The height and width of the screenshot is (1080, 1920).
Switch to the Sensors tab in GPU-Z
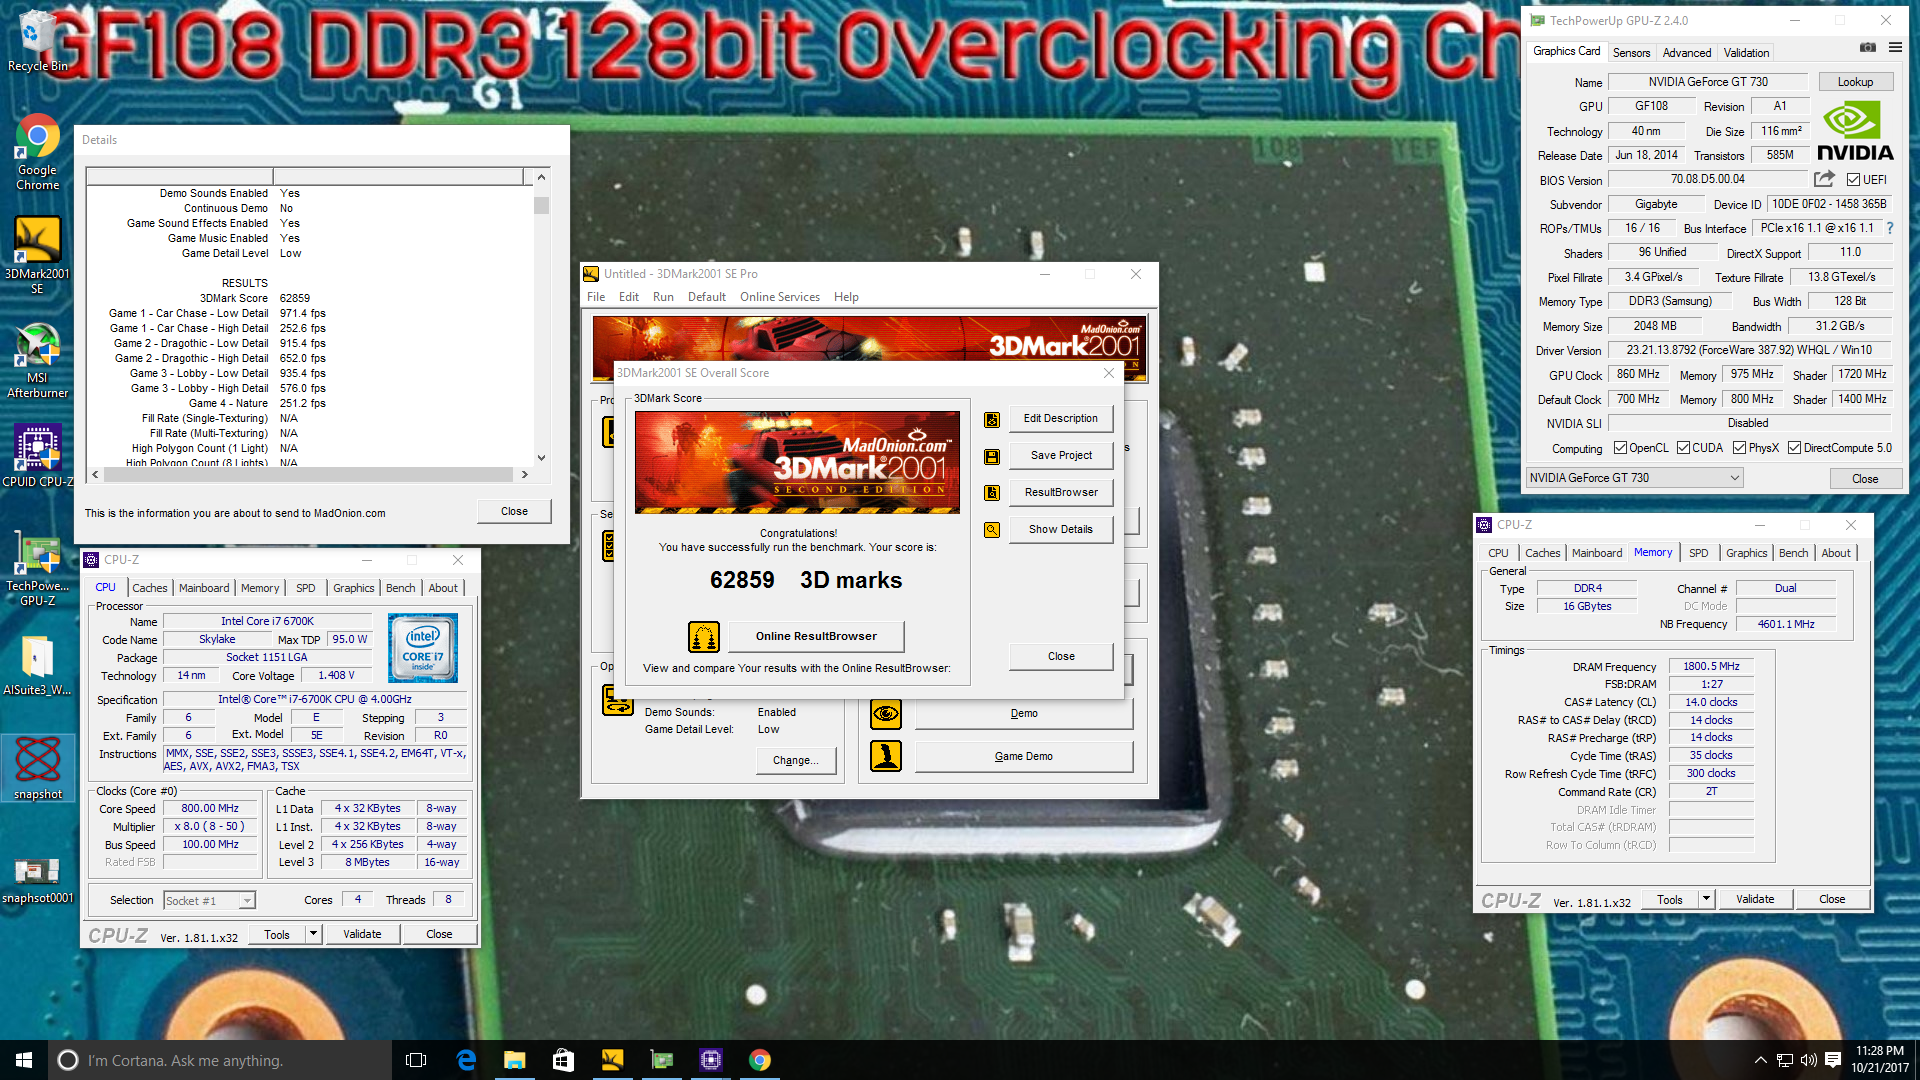(x=1631, y=53)
